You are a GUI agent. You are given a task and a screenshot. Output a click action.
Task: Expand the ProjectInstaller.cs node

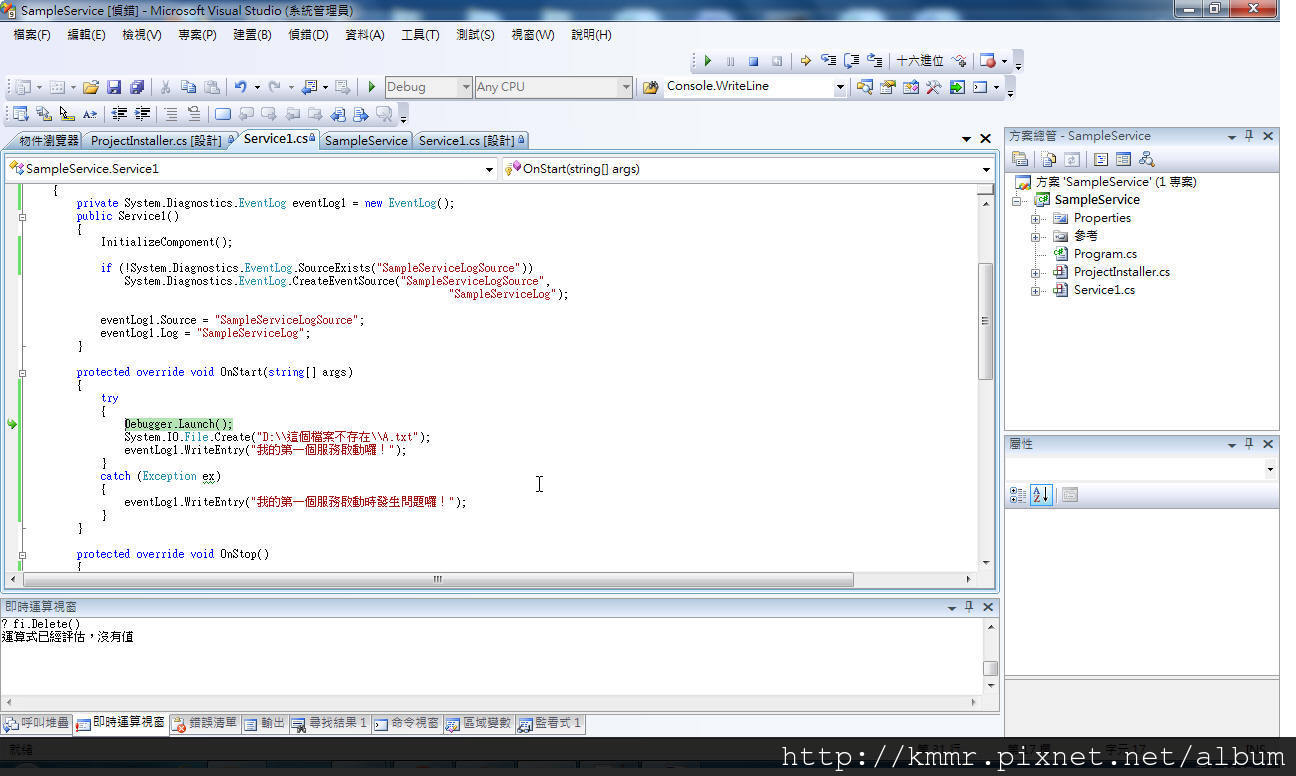1036,273
